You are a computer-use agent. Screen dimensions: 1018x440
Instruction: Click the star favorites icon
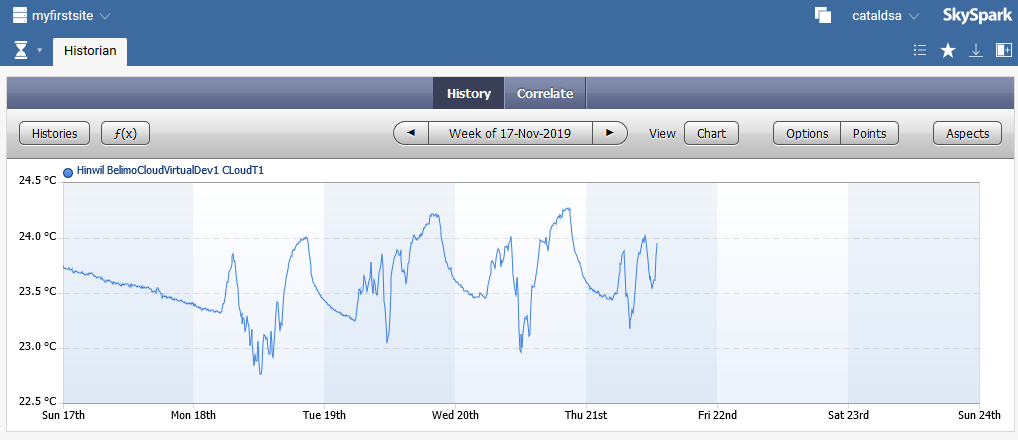tap(948, 50)
